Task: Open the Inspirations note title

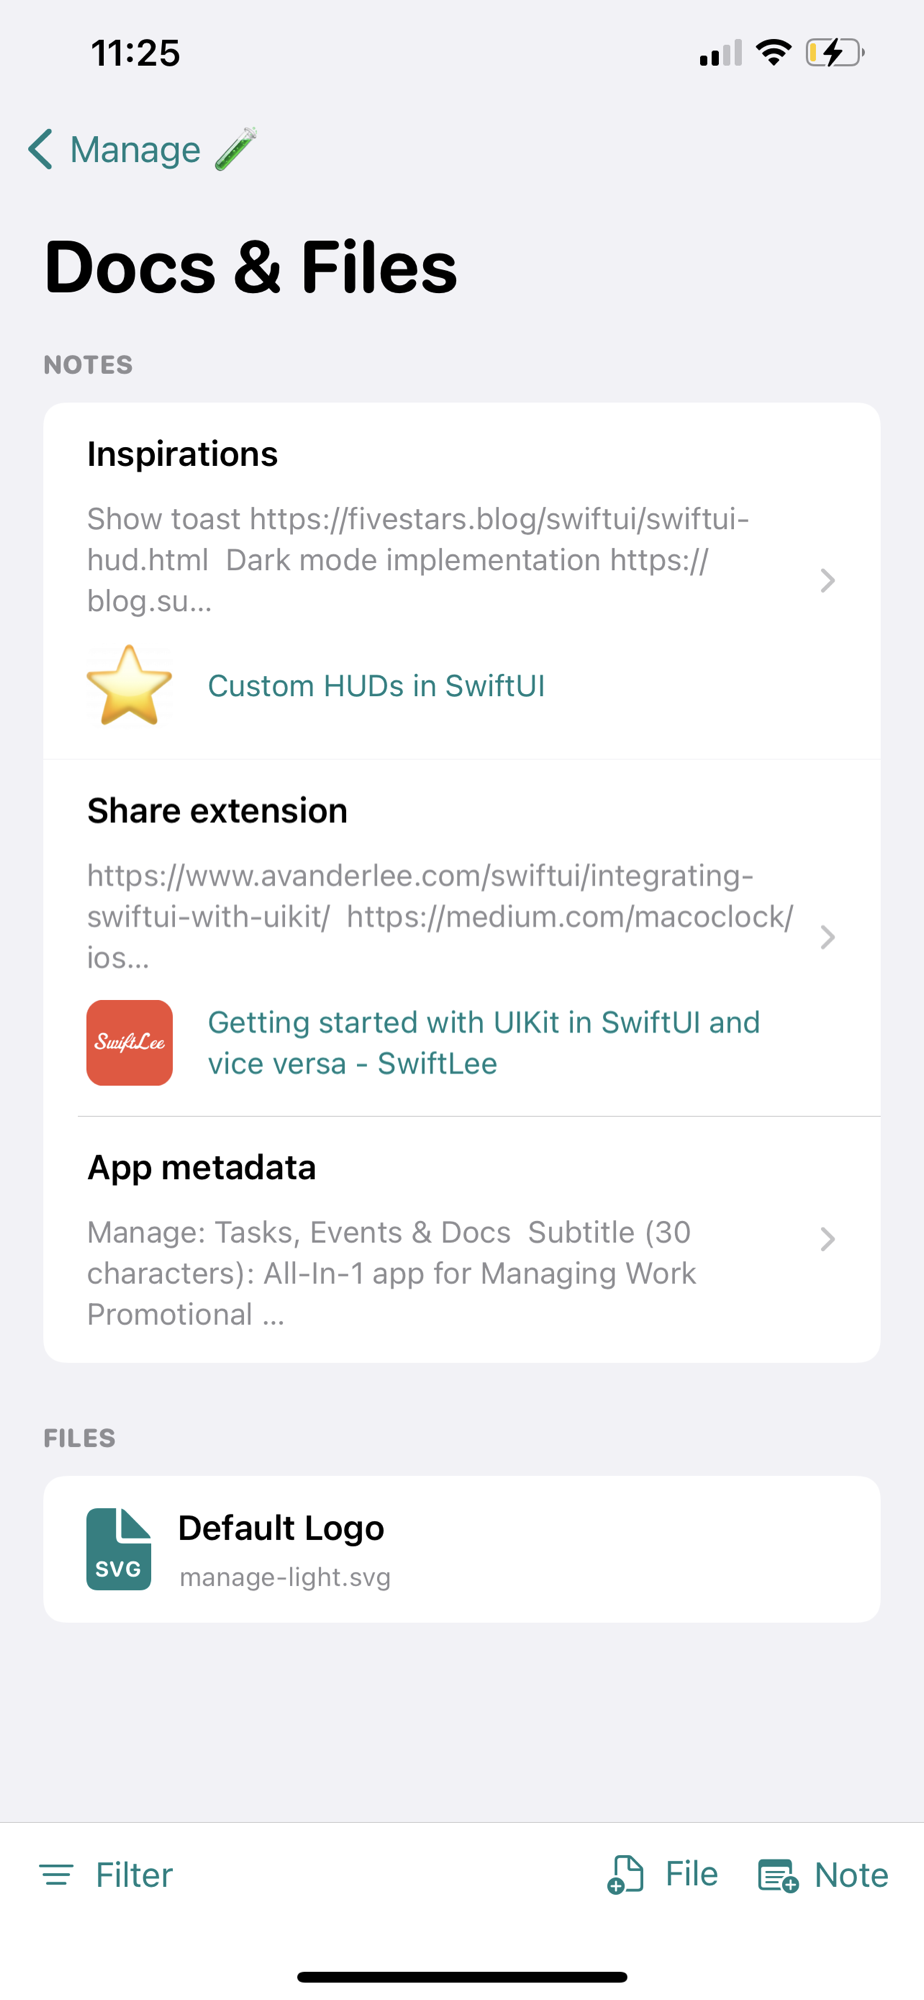Action: (x=182, y=454)
